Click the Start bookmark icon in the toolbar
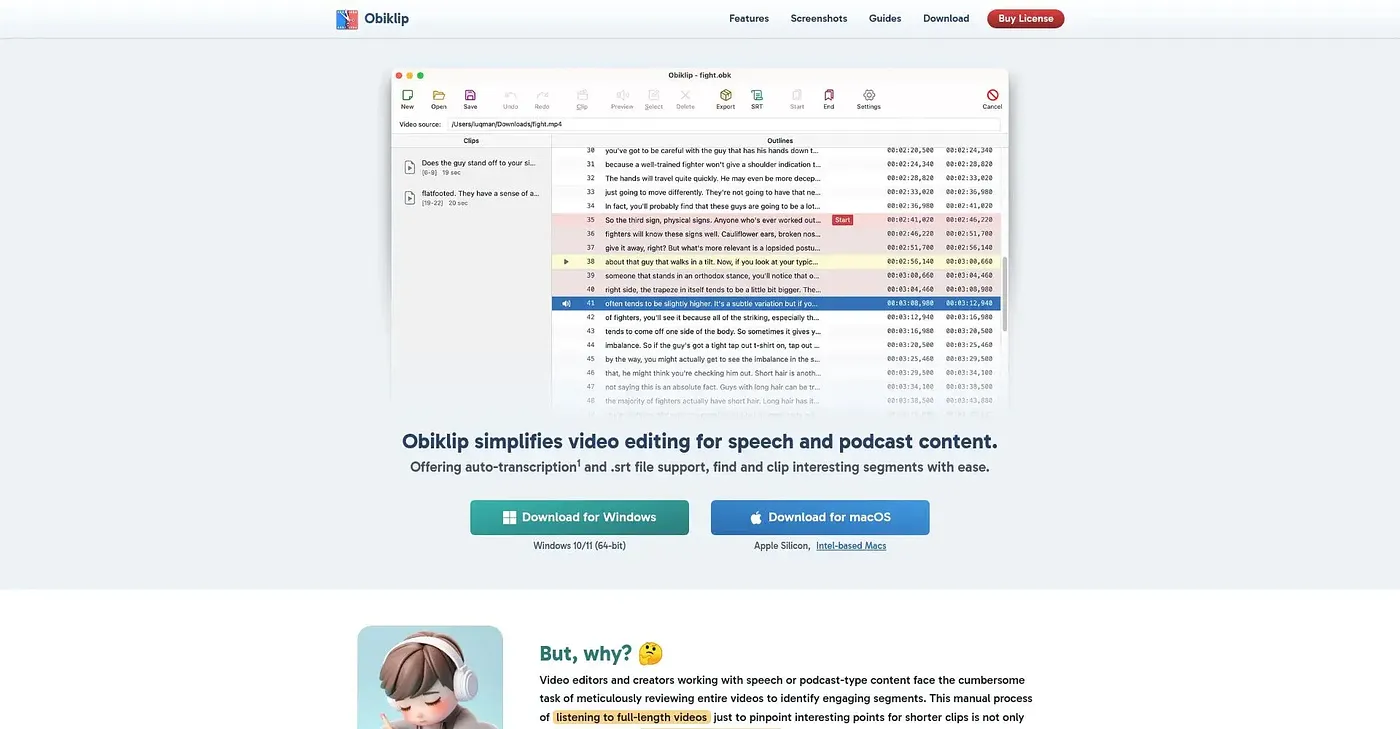This screenshot has height=729, width=1400. (797, 95)
